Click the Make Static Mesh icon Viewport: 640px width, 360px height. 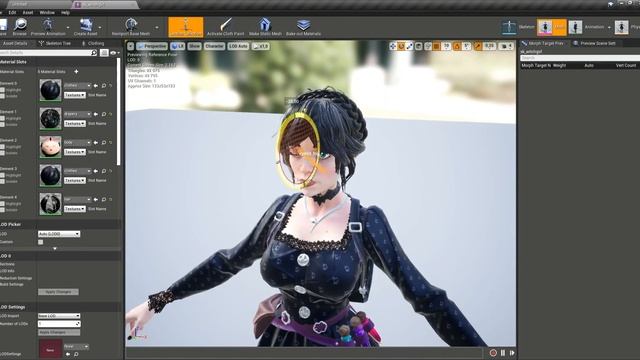coord(265,25)
